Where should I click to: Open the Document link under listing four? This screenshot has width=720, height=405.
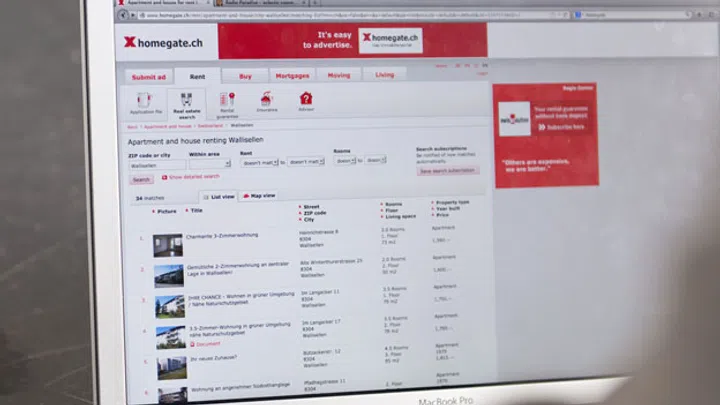[x=208, y=343]
